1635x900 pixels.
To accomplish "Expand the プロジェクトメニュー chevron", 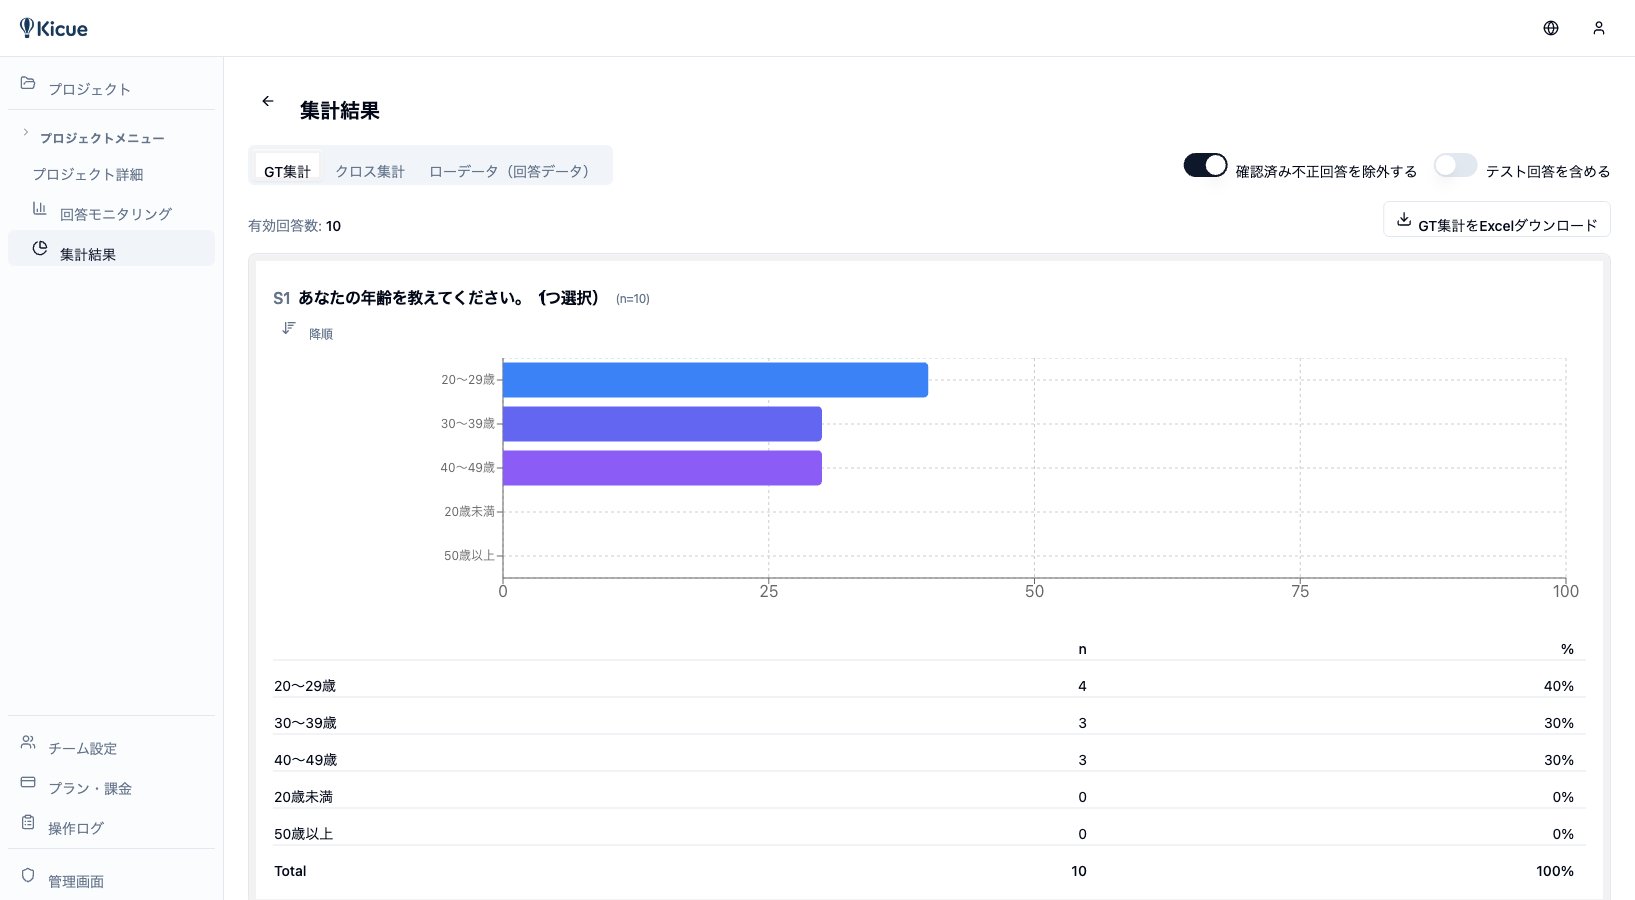I will 26,133.
